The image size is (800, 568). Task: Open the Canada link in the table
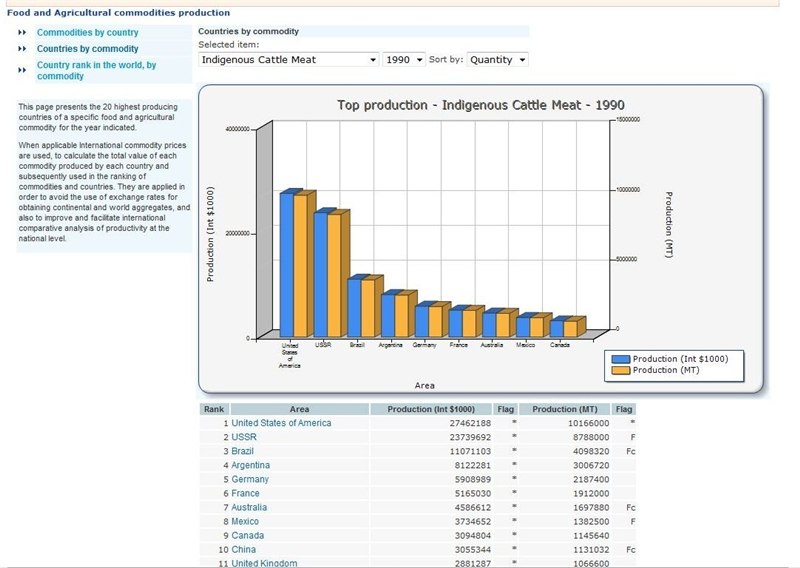247,535
